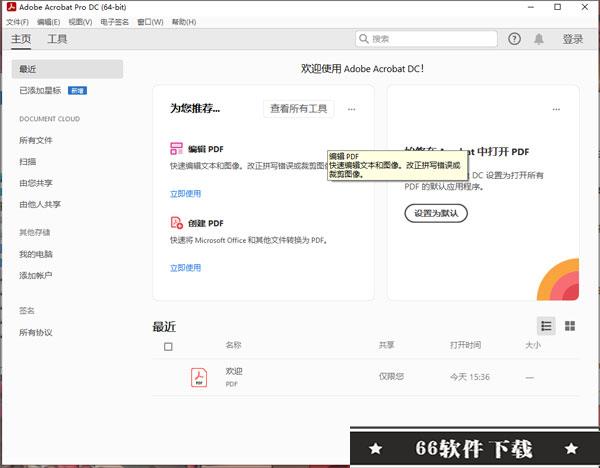600x468 pixels.
Task: Click the 仅限您 sharing status
Action: point(391,377)
